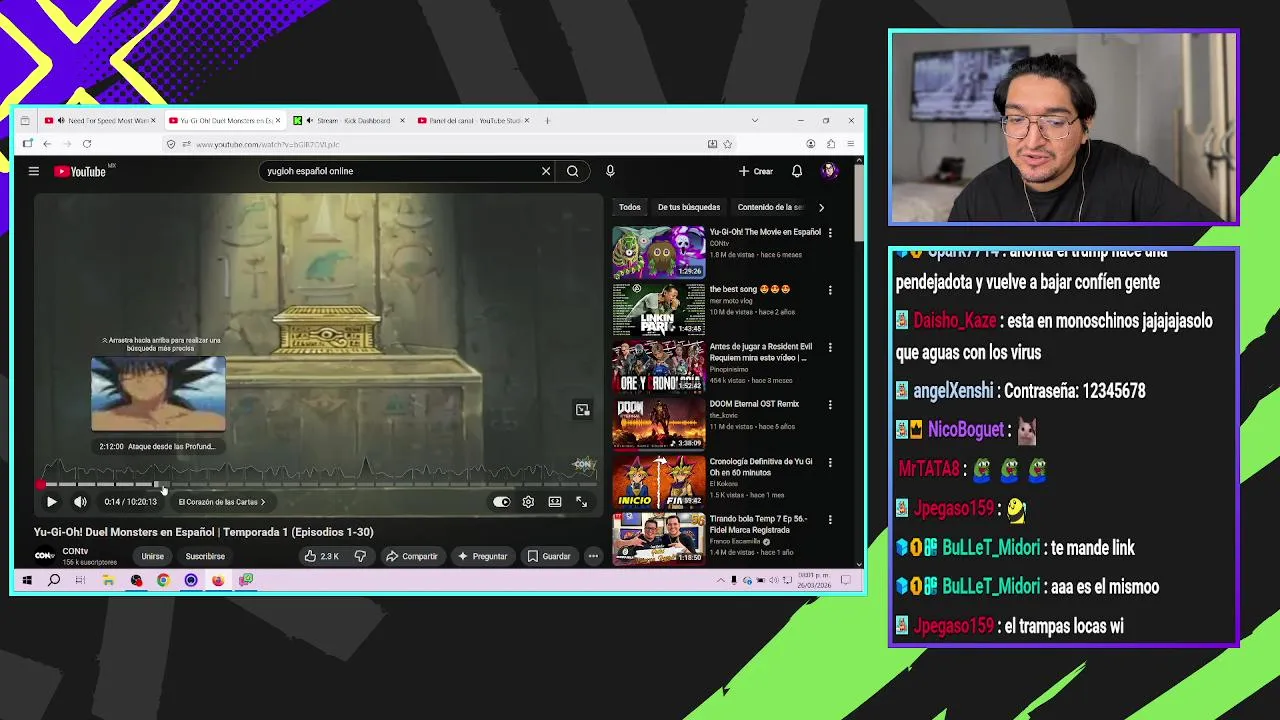Image resolution: width=1280 pixels, height=720 pixels.
Task: Reload the page in browser
Action: (x=87, y=144)
